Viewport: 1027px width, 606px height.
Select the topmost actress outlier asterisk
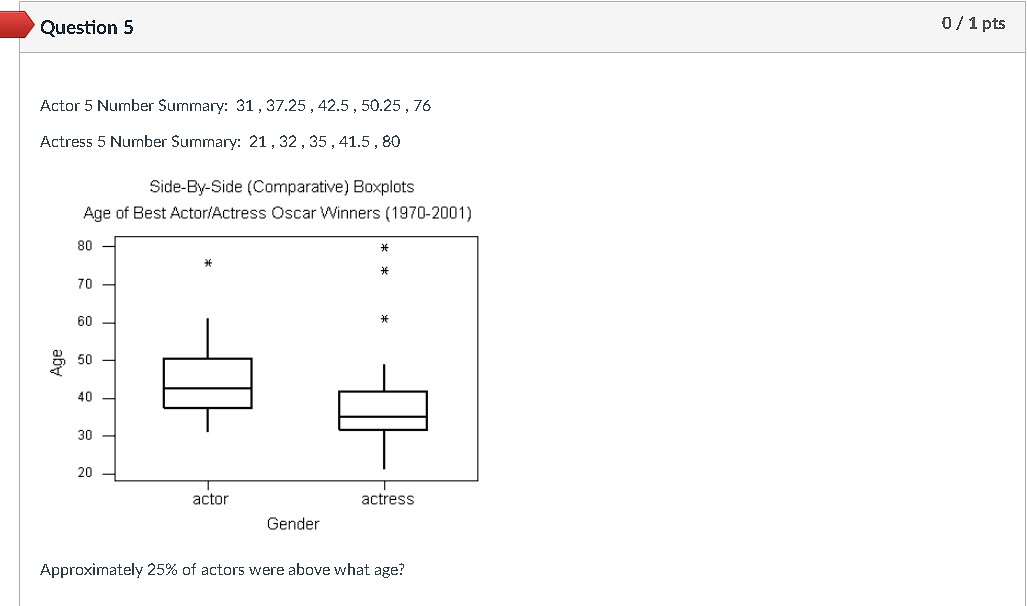tap(384, 245)
